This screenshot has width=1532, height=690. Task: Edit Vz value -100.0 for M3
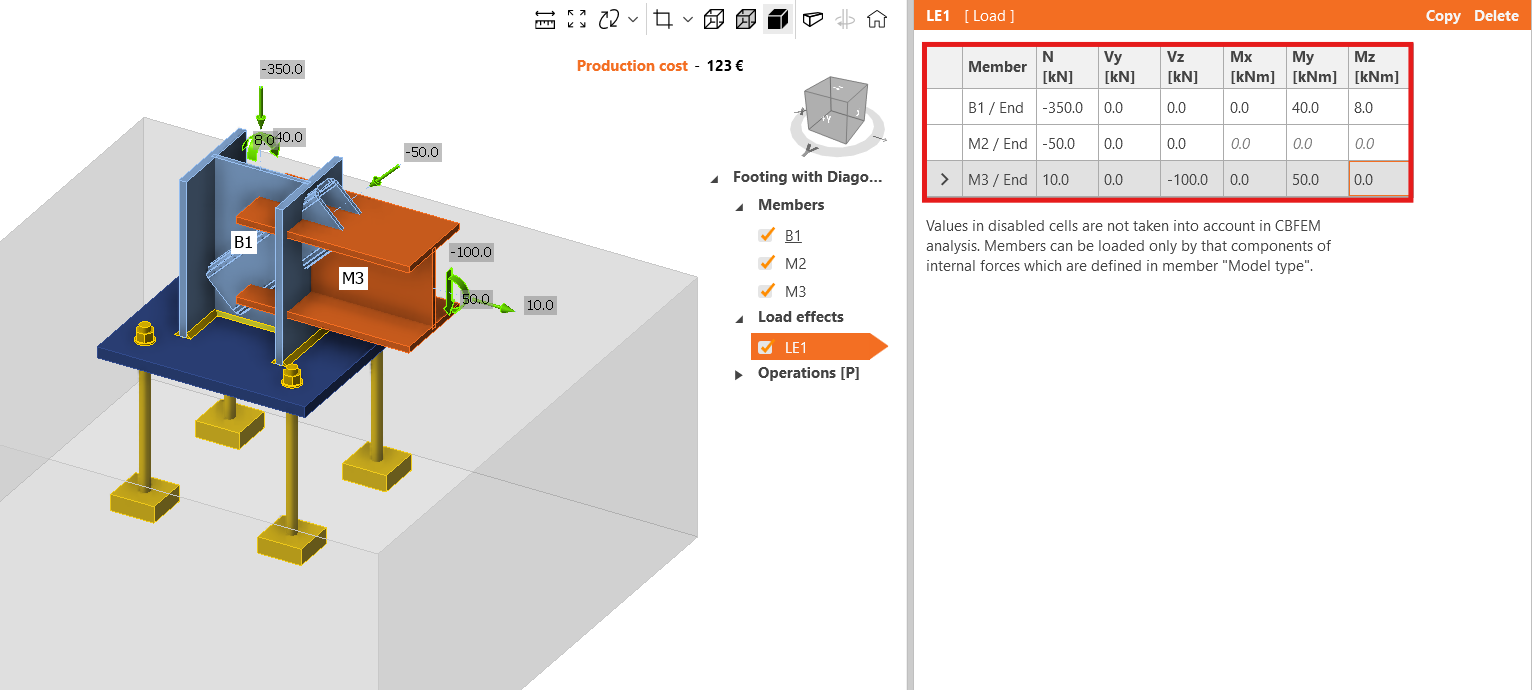pos(1192,180)
